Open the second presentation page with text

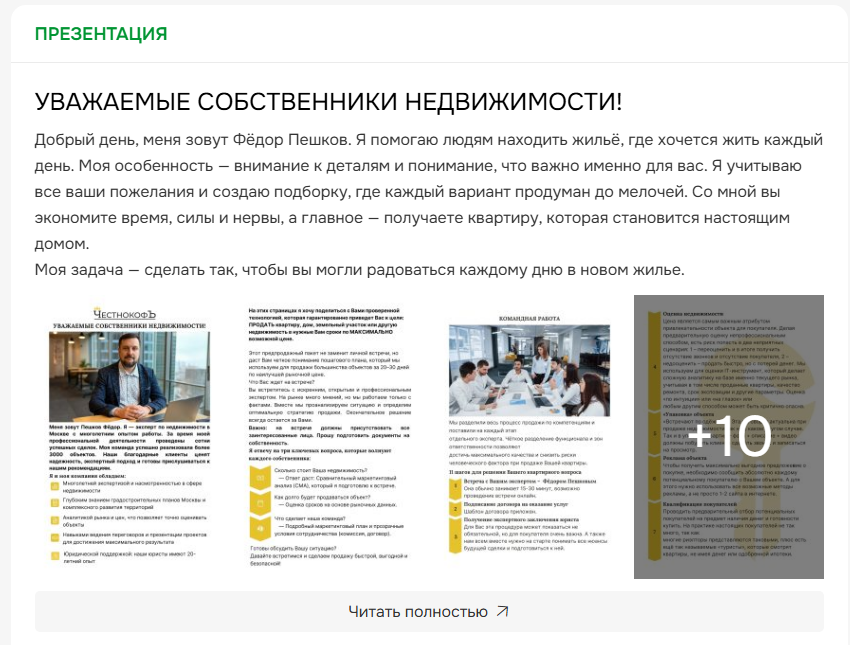pos(329,437)
